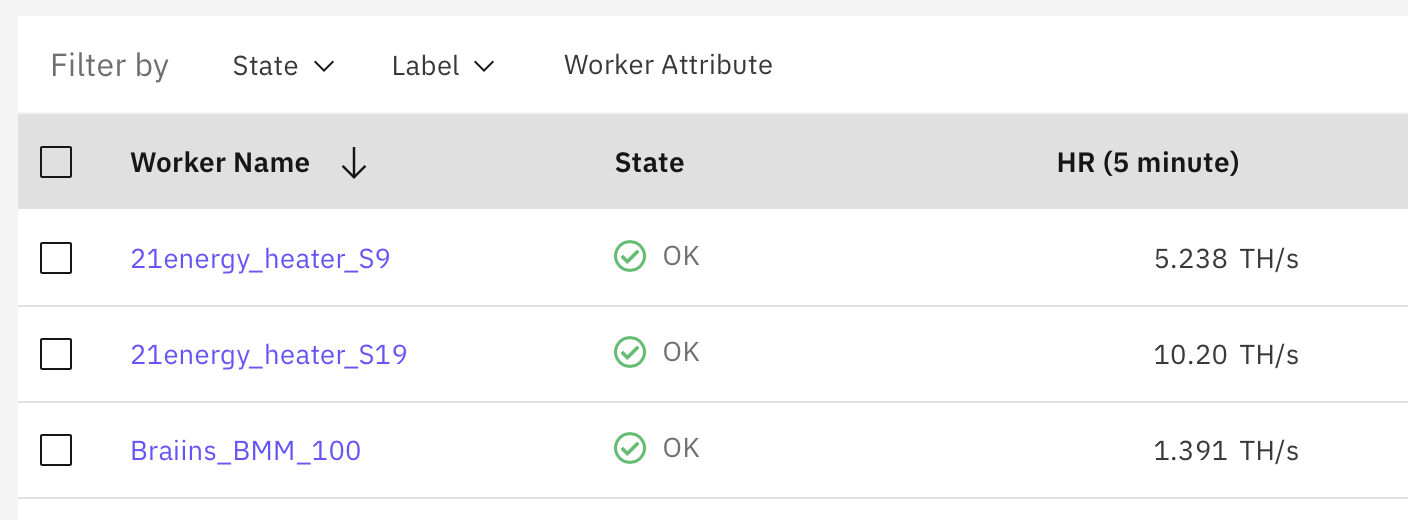The height and width of the screenshot is (520, 1408).
Task: Click the green OK checkmark for 21energy_heater_S9
Action: [x=629, y=257]
